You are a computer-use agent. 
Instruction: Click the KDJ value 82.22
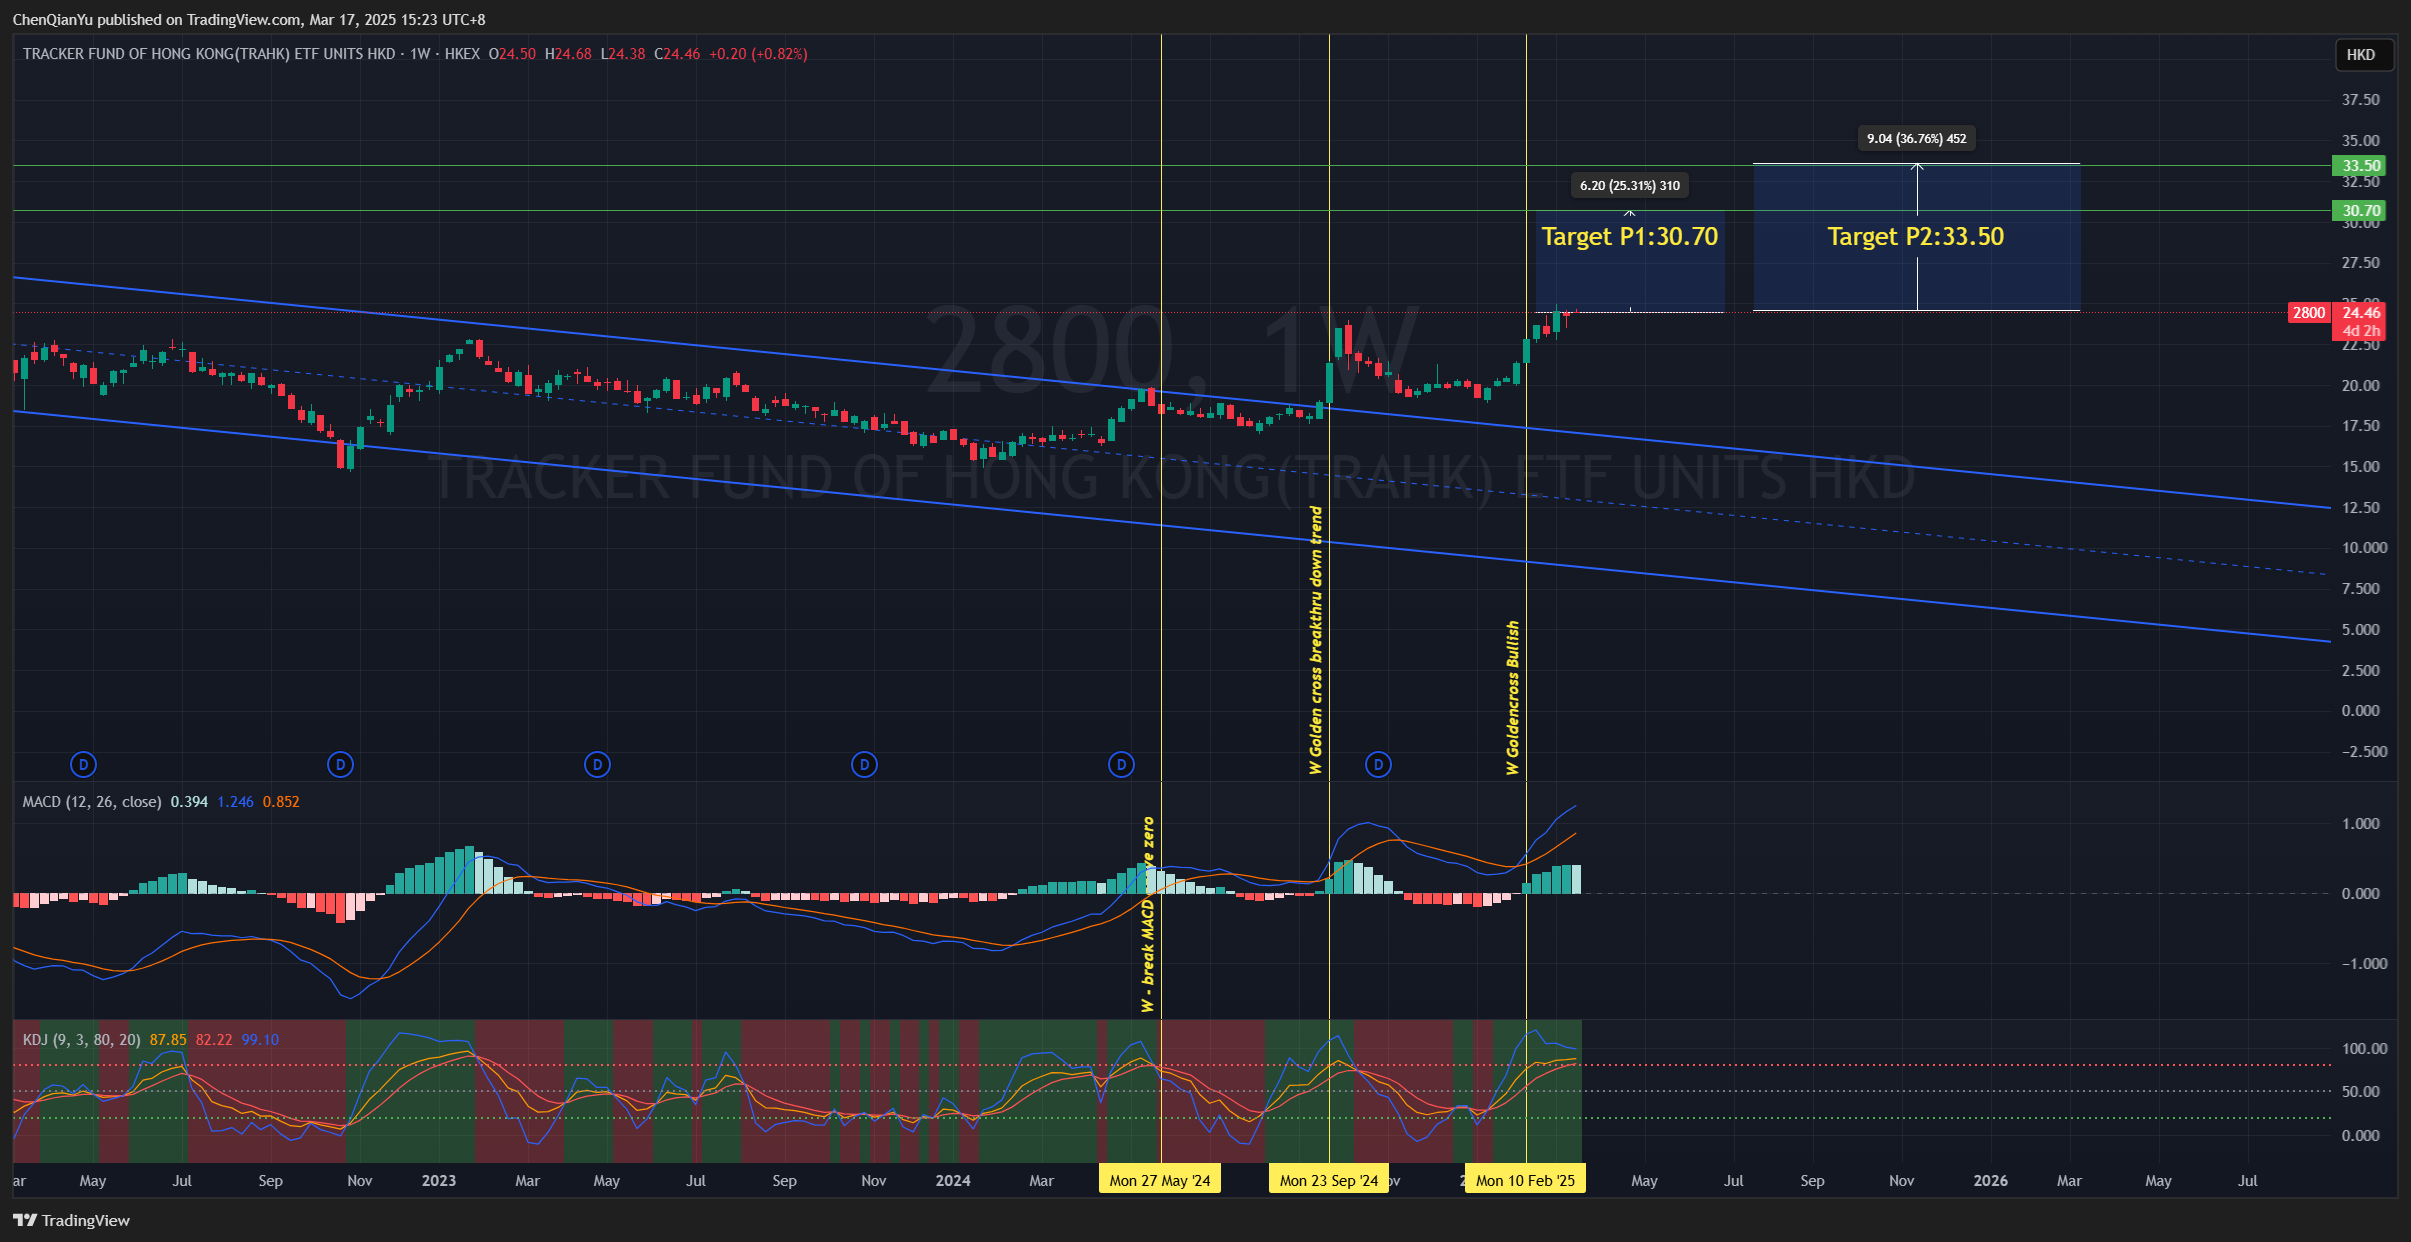214,1040
